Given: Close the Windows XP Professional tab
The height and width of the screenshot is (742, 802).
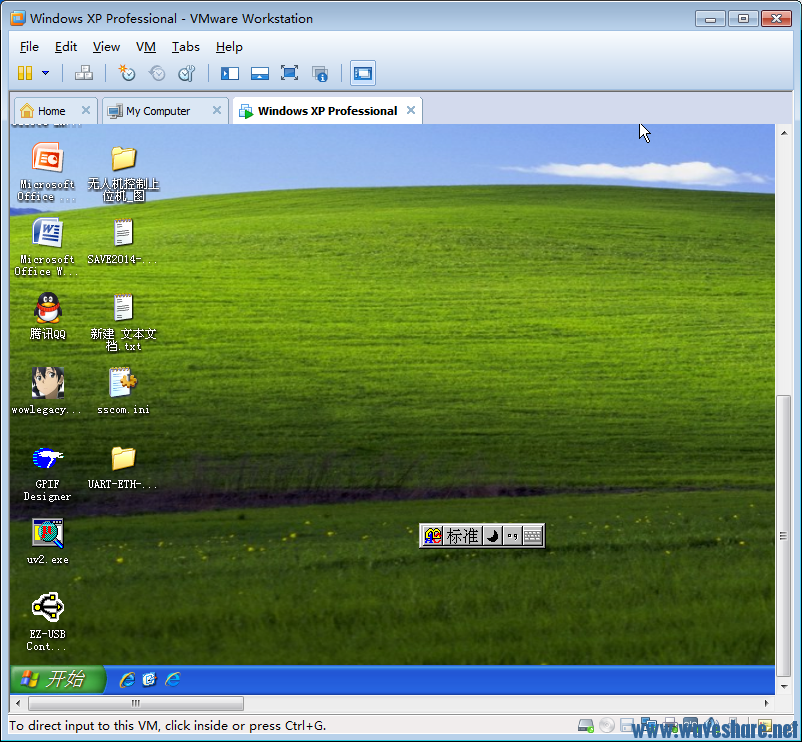Looking at the screenshot, I should tap(411, 110).
